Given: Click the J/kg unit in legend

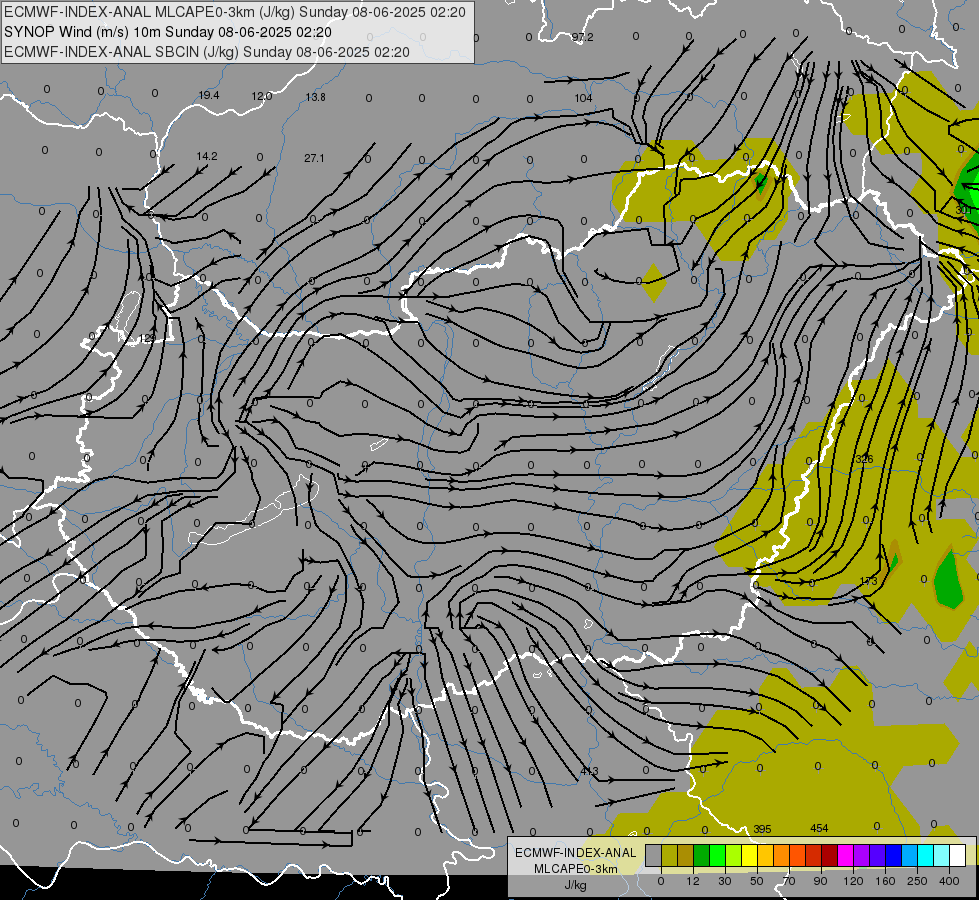Looking at the screenshot, I should tap(575, 885).
